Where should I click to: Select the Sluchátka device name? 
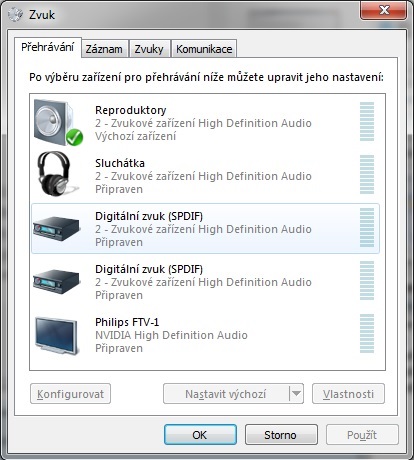[x=120, y=163]
